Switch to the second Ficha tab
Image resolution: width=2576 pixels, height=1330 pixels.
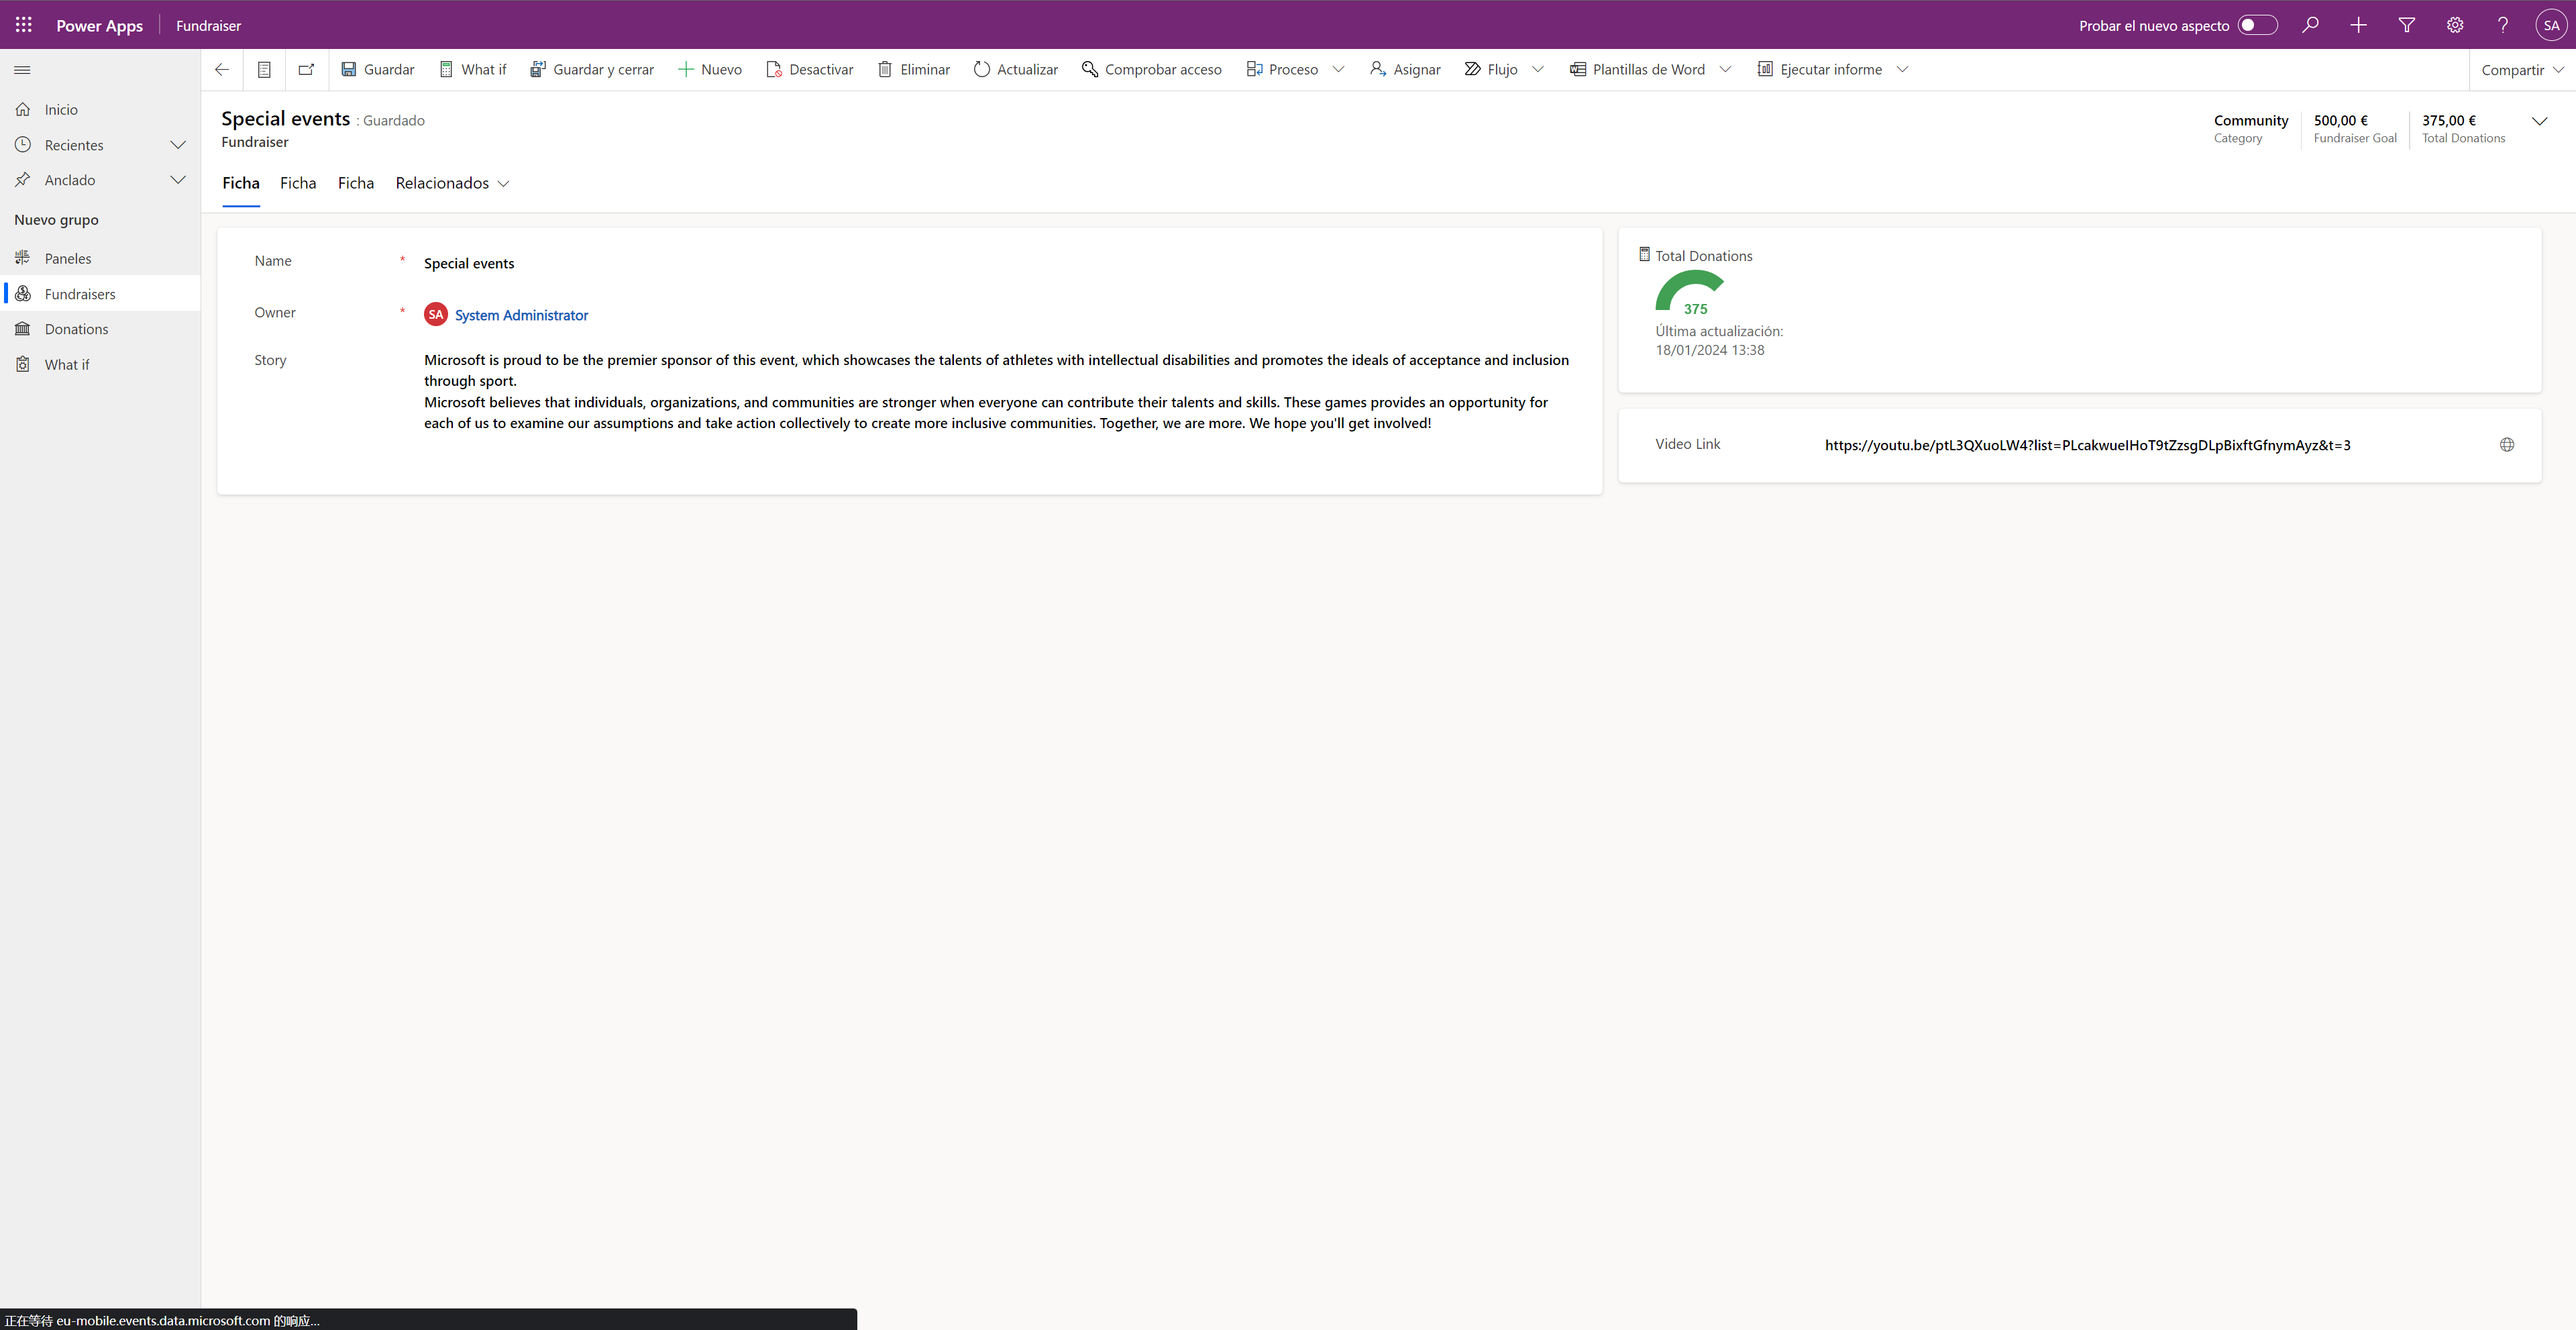(x=298, y=183)
